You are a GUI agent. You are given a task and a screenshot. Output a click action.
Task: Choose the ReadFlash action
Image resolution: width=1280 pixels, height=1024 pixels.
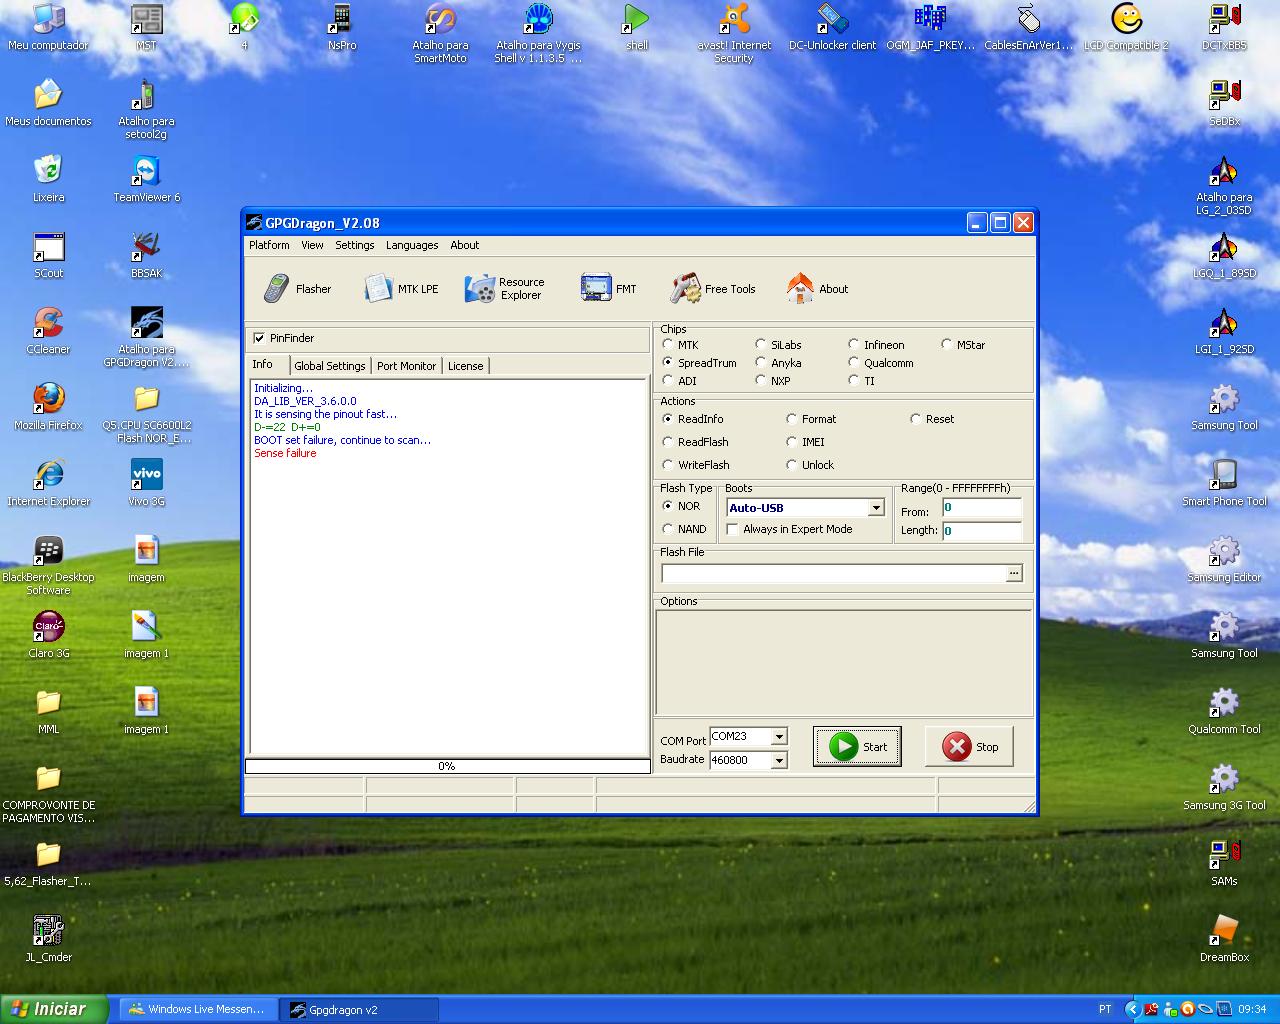[x=668, y=442]
